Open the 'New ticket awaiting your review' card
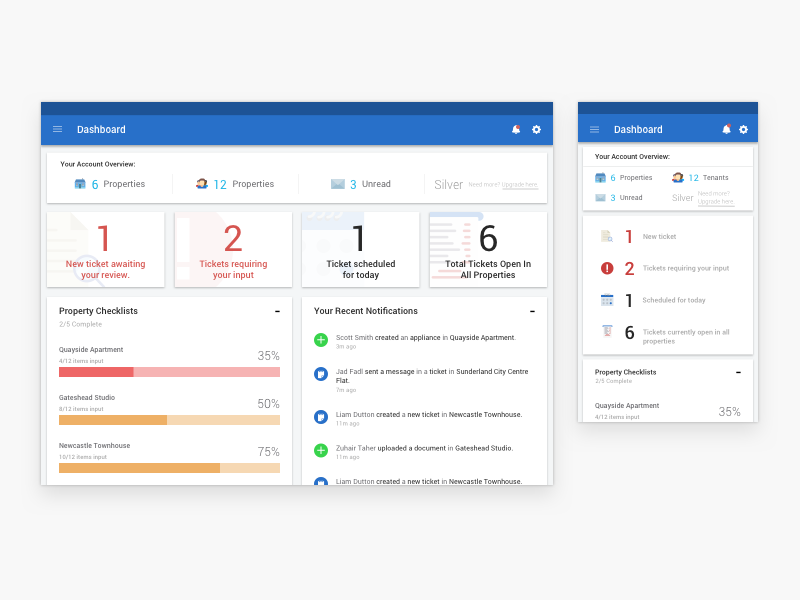This screenshot has width=800, height=600. coord(105,249)
